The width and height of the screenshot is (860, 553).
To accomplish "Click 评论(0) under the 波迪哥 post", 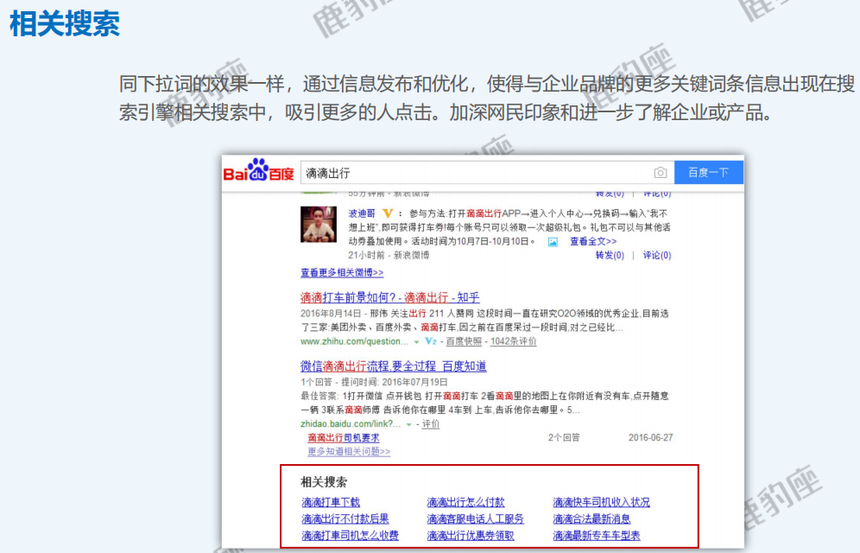I will tap(657, 255).
